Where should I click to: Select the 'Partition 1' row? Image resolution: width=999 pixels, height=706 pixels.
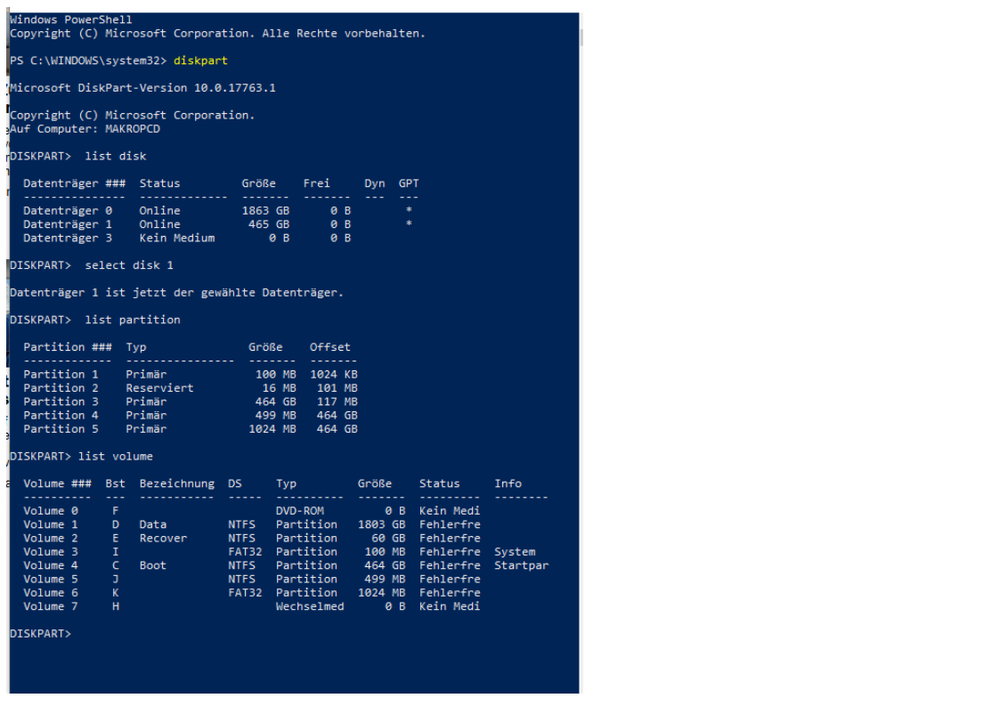tap(61, 374)
